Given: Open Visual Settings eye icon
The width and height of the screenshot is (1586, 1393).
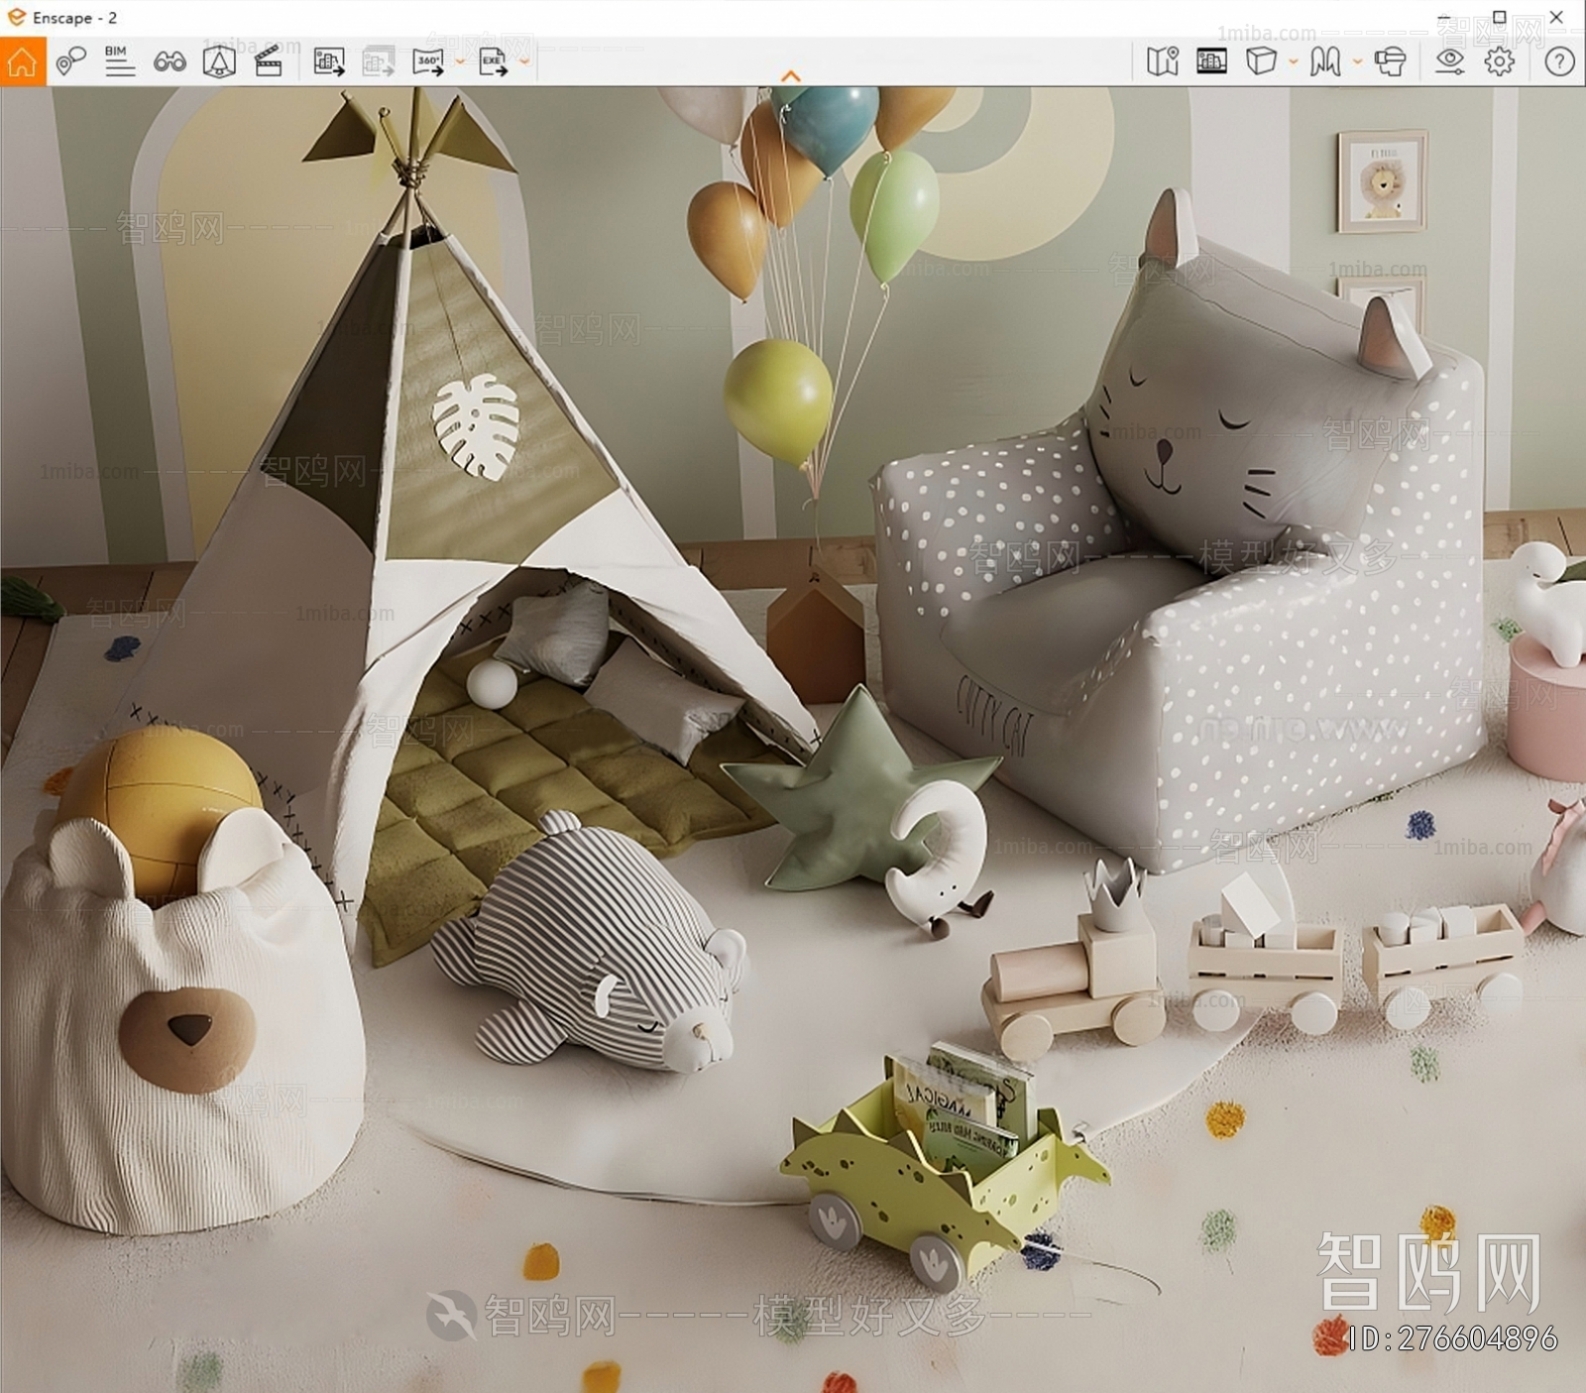Looking at the screenshot, I should click(x=1449, y=62).
